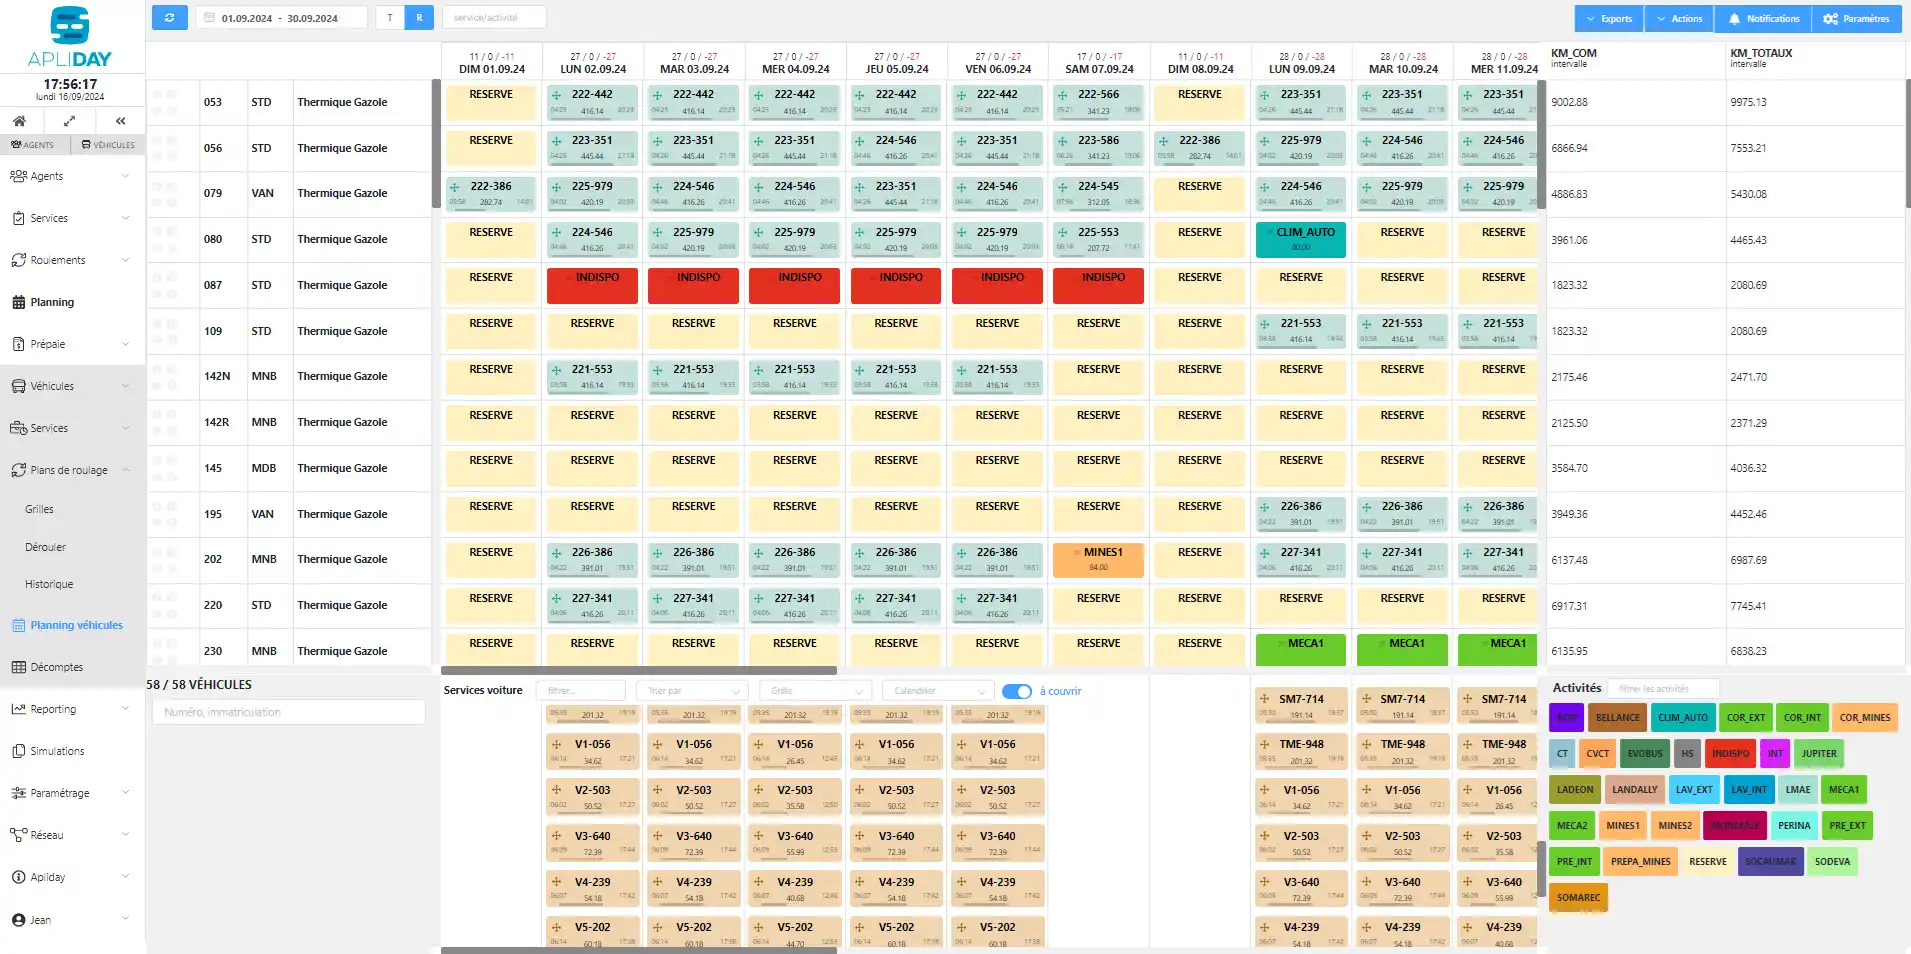Toggle the 'à couvrir' switch
Image resolution: width=1911 pixels, height=954 pixels.
point(1017,691)
